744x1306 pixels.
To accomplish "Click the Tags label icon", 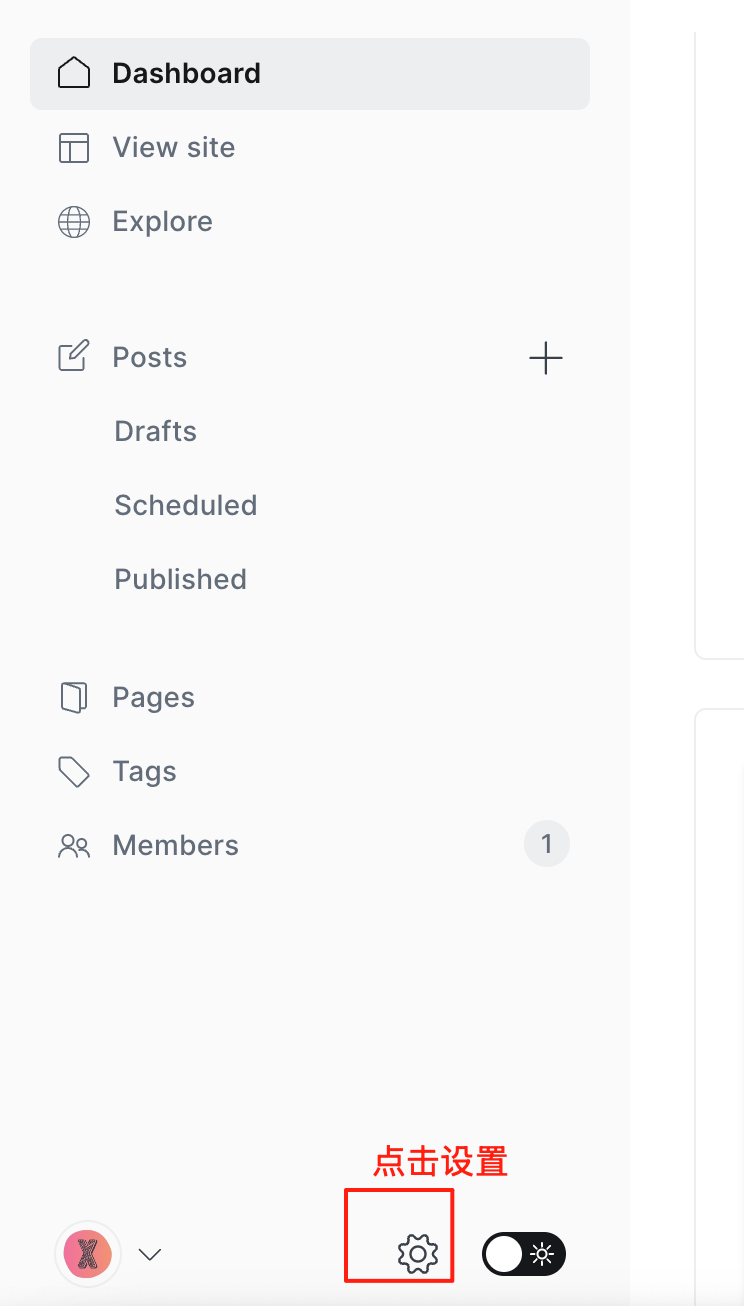I will pos(74,771).
